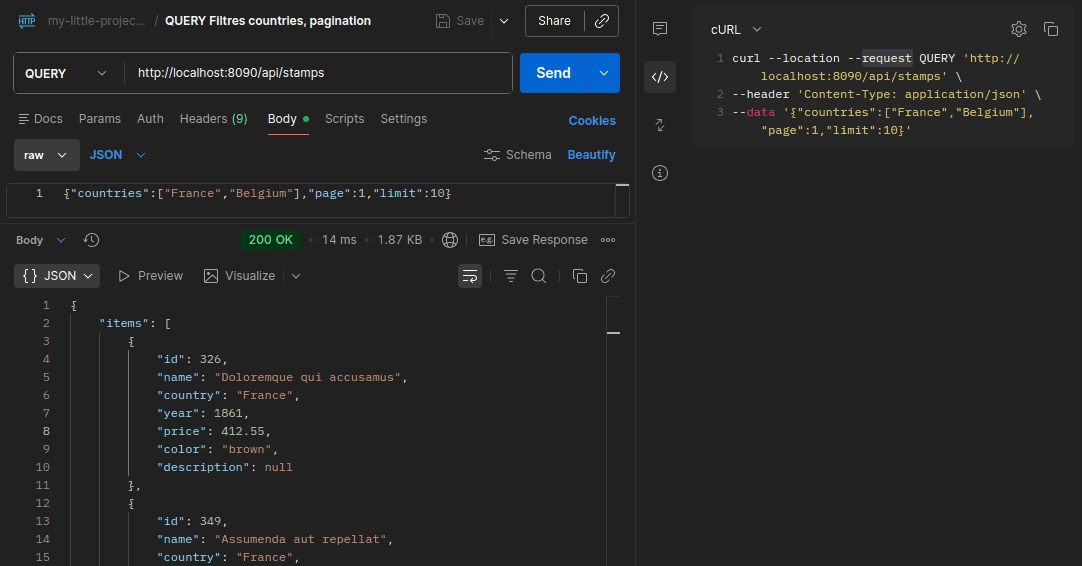The width and height of the screenshot is (1082, 566).
Task: Open the response more options ellipsis
Action: (x=608, y=240)
